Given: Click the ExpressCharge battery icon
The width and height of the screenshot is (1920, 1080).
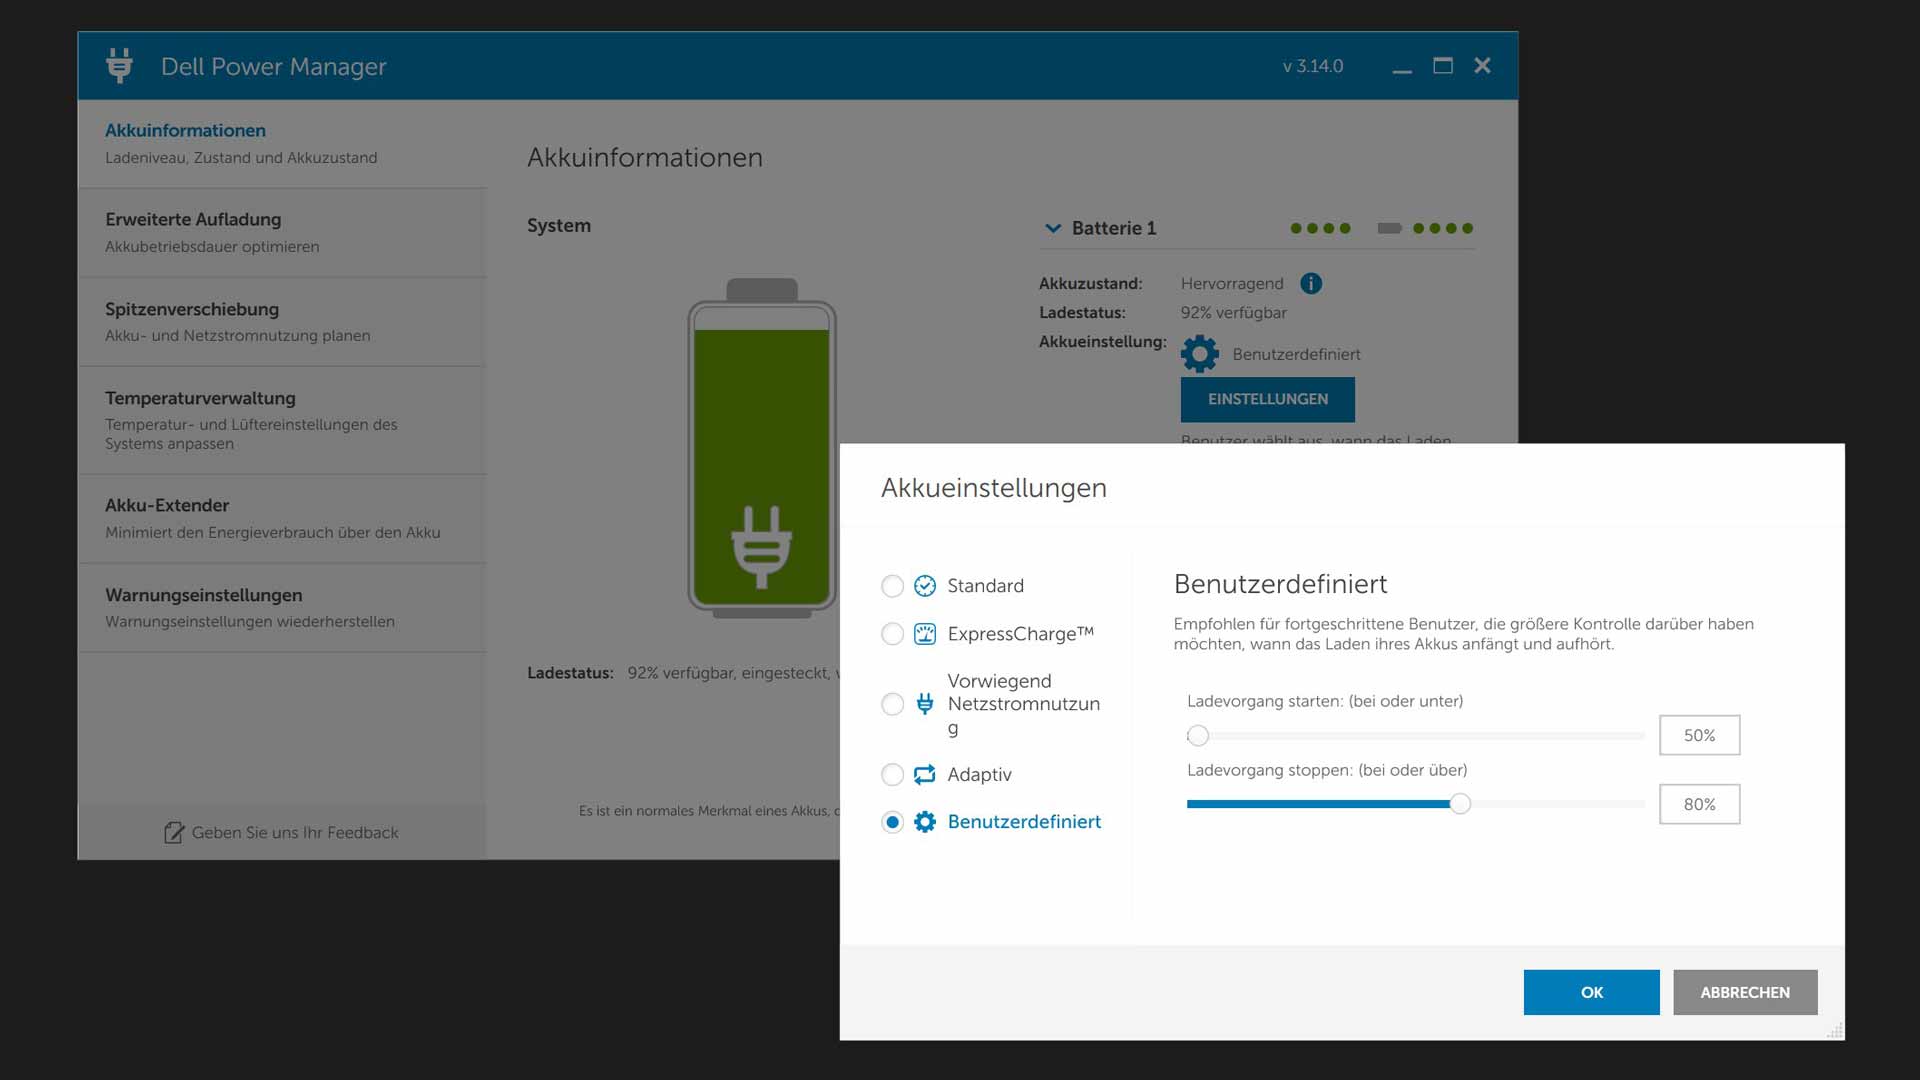Looking at the screenshot, I should click(925, 634).
